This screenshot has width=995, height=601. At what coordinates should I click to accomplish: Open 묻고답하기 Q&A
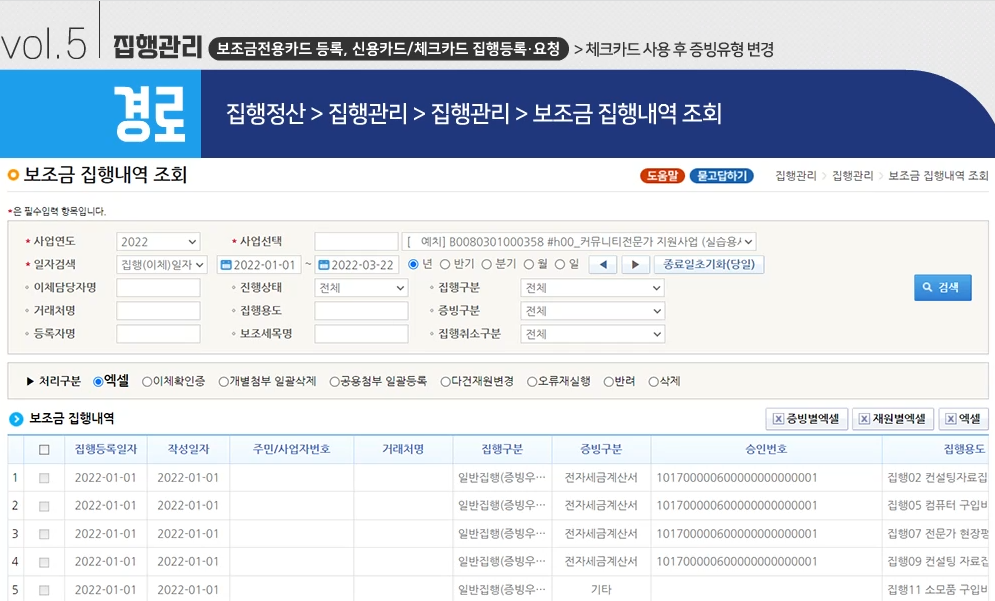click(x=722, y=176)
